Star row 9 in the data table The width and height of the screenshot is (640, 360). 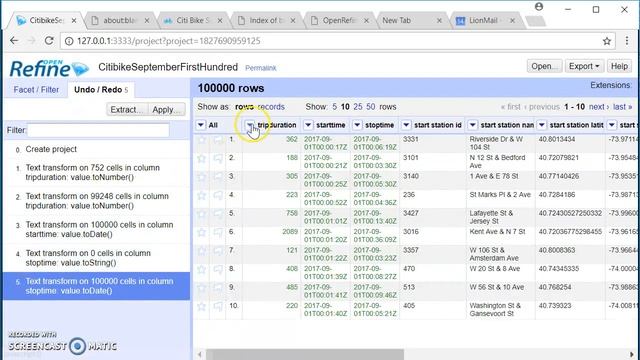coord(202,288)
